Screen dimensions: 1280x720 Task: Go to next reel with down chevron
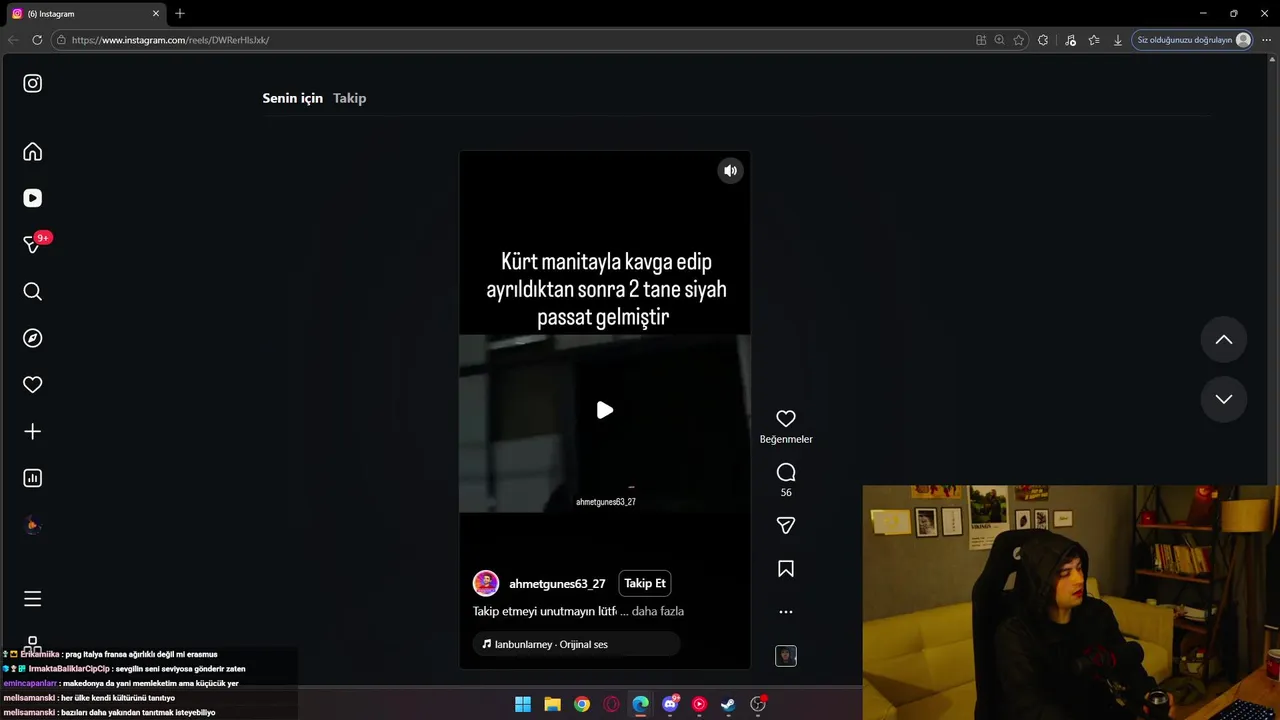1224,399
